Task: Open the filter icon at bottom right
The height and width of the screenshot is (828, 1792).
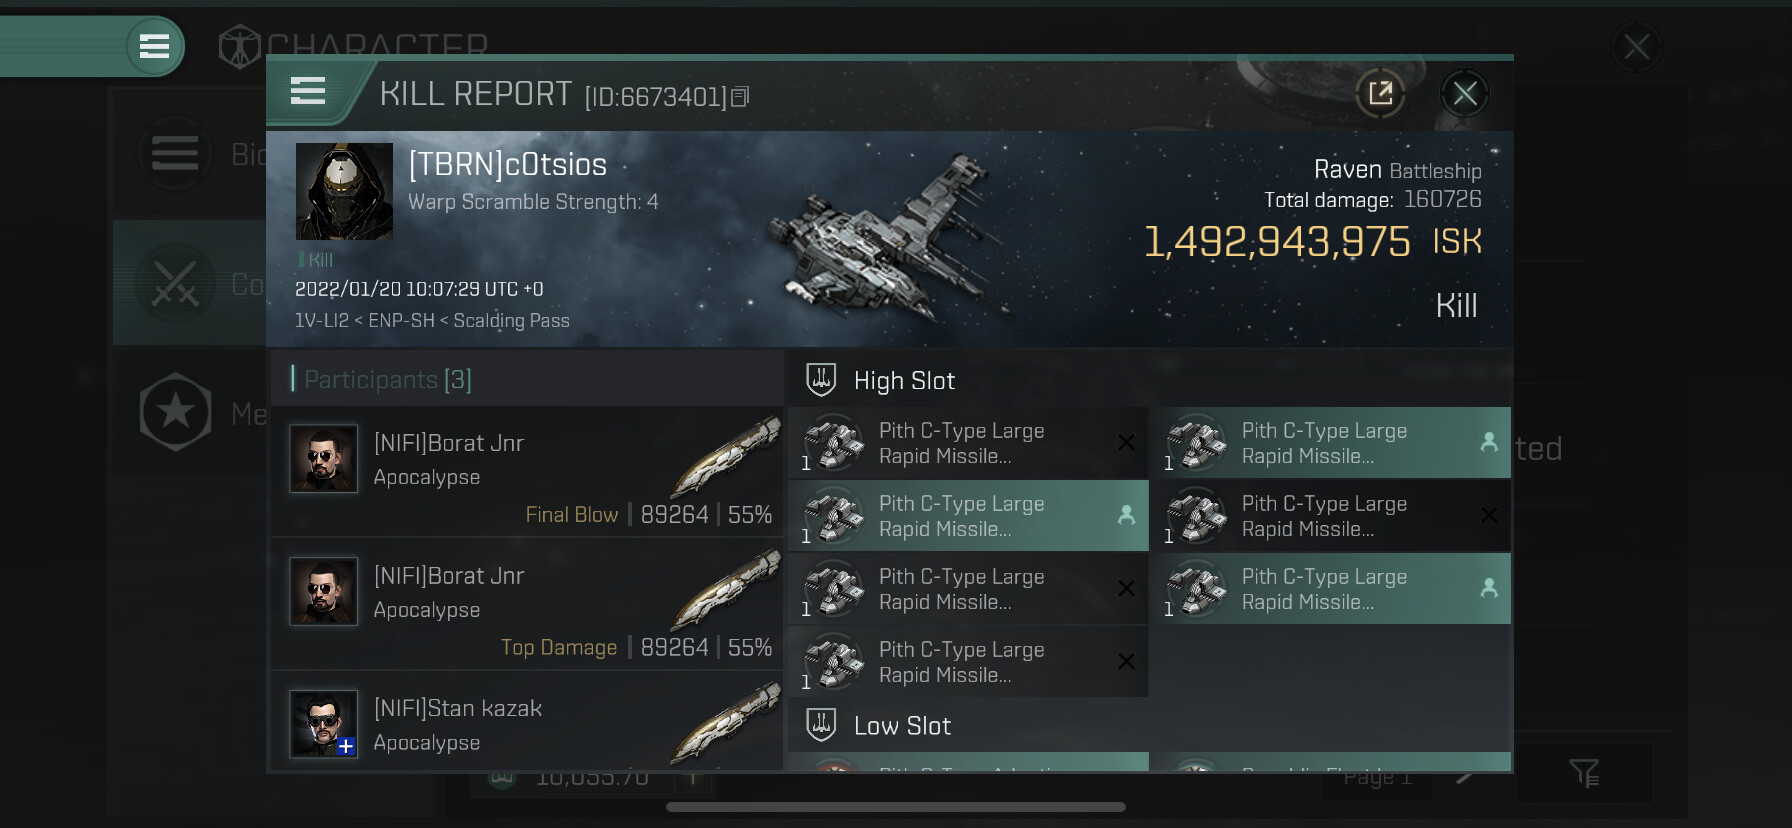Action: [1584, 772]
